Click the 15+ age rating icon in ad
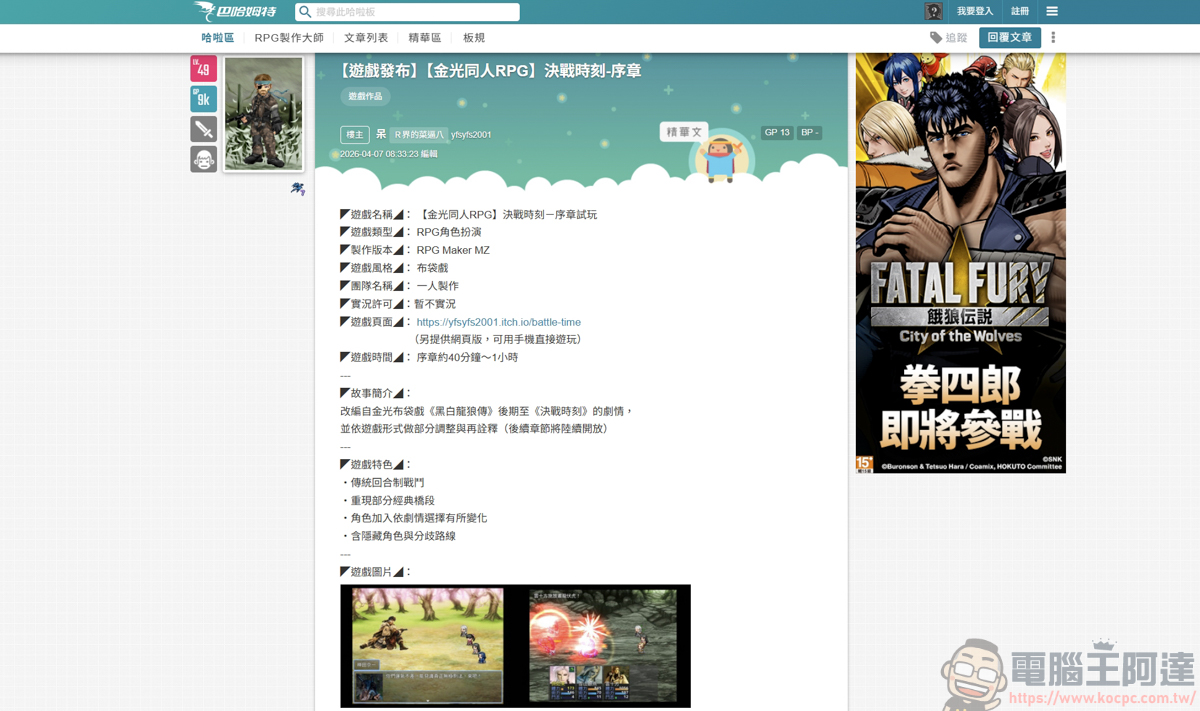Viewport: 1200px width, 711px height. click(864, 464)
